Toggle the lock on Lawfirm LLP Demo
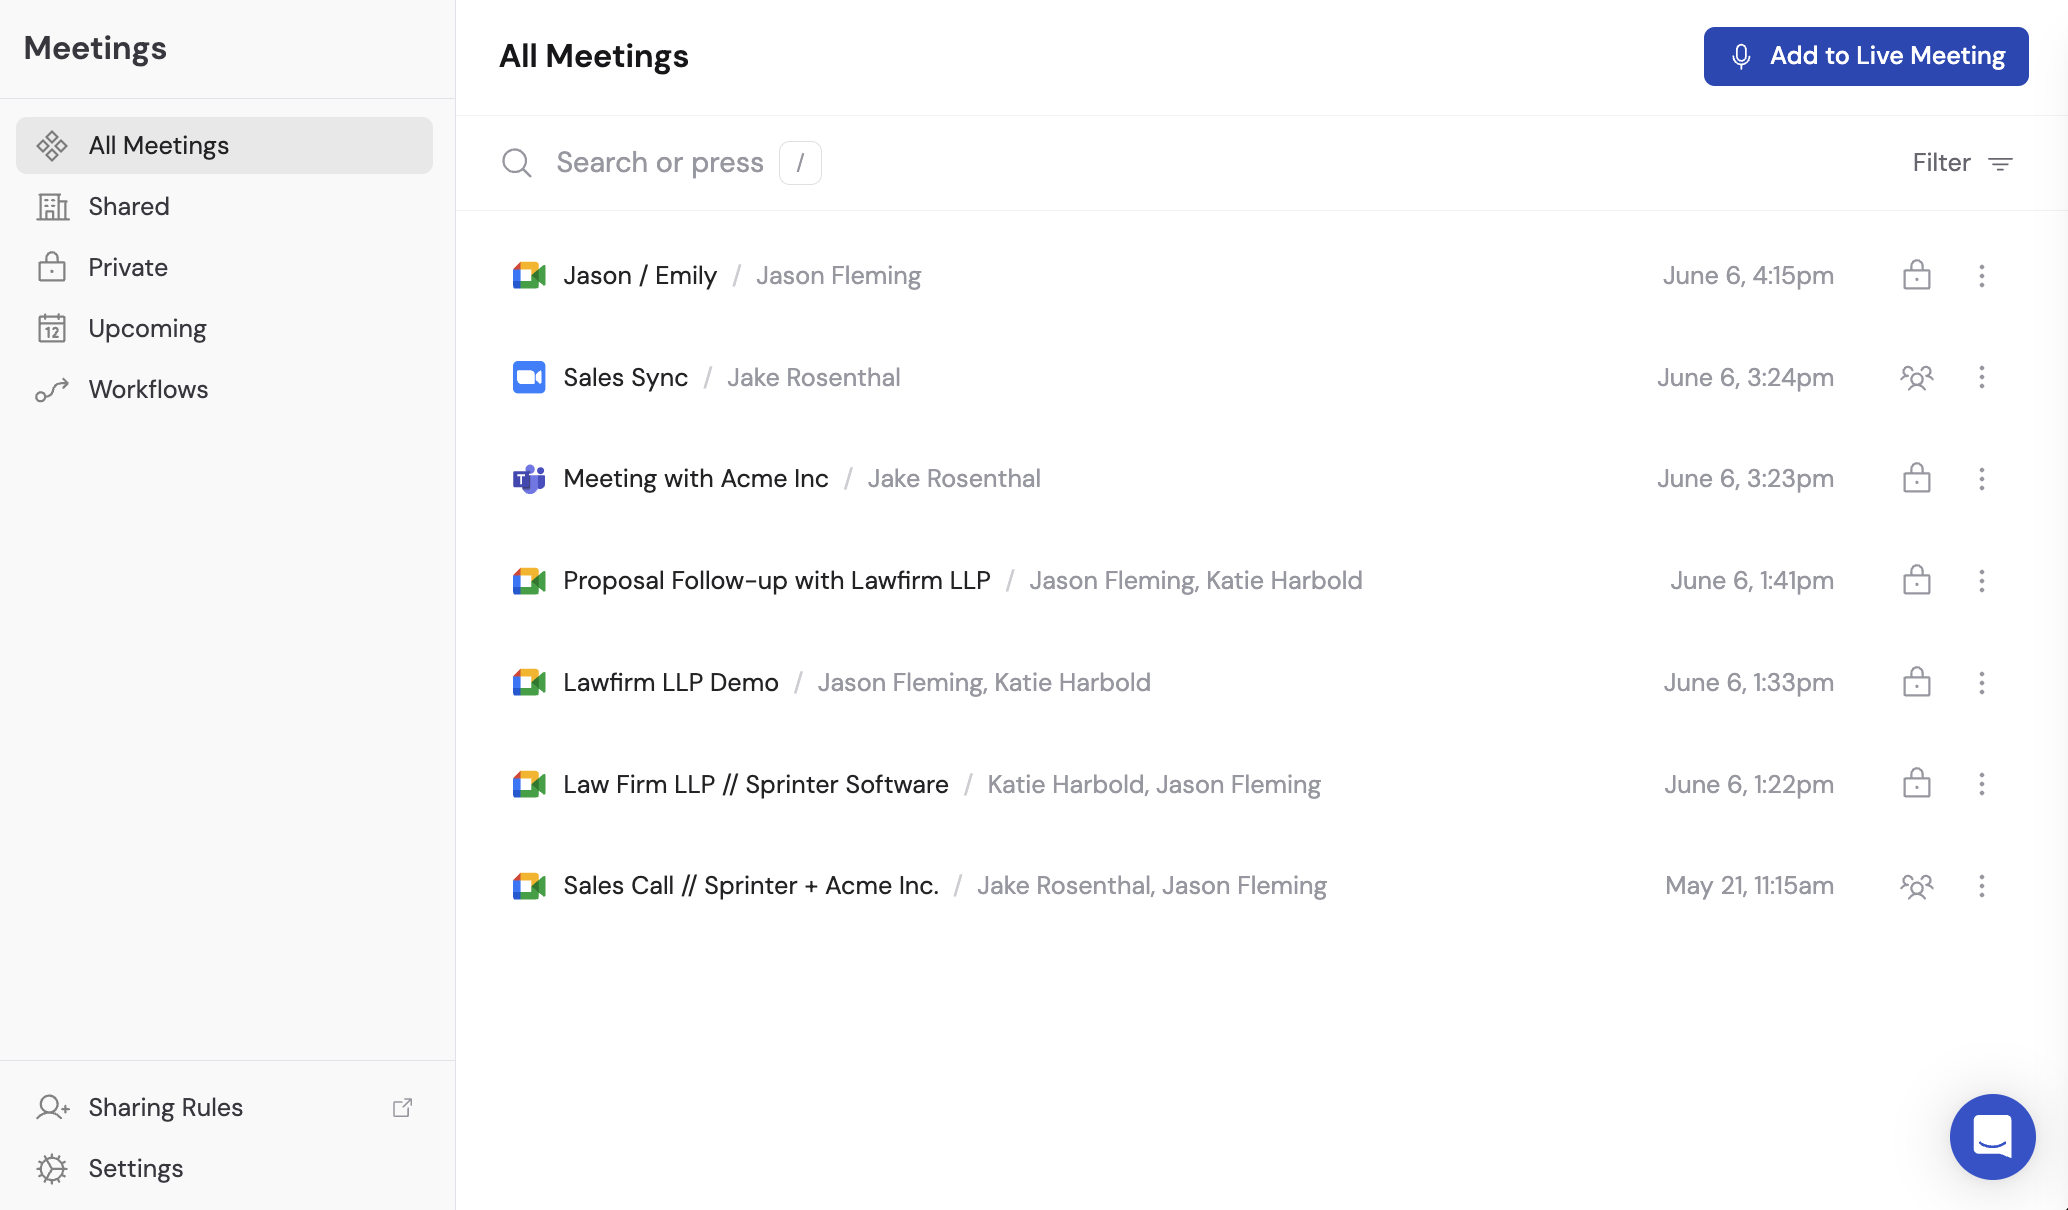This screenshot has height=1210, width=2068. [x=1917, y=682]
